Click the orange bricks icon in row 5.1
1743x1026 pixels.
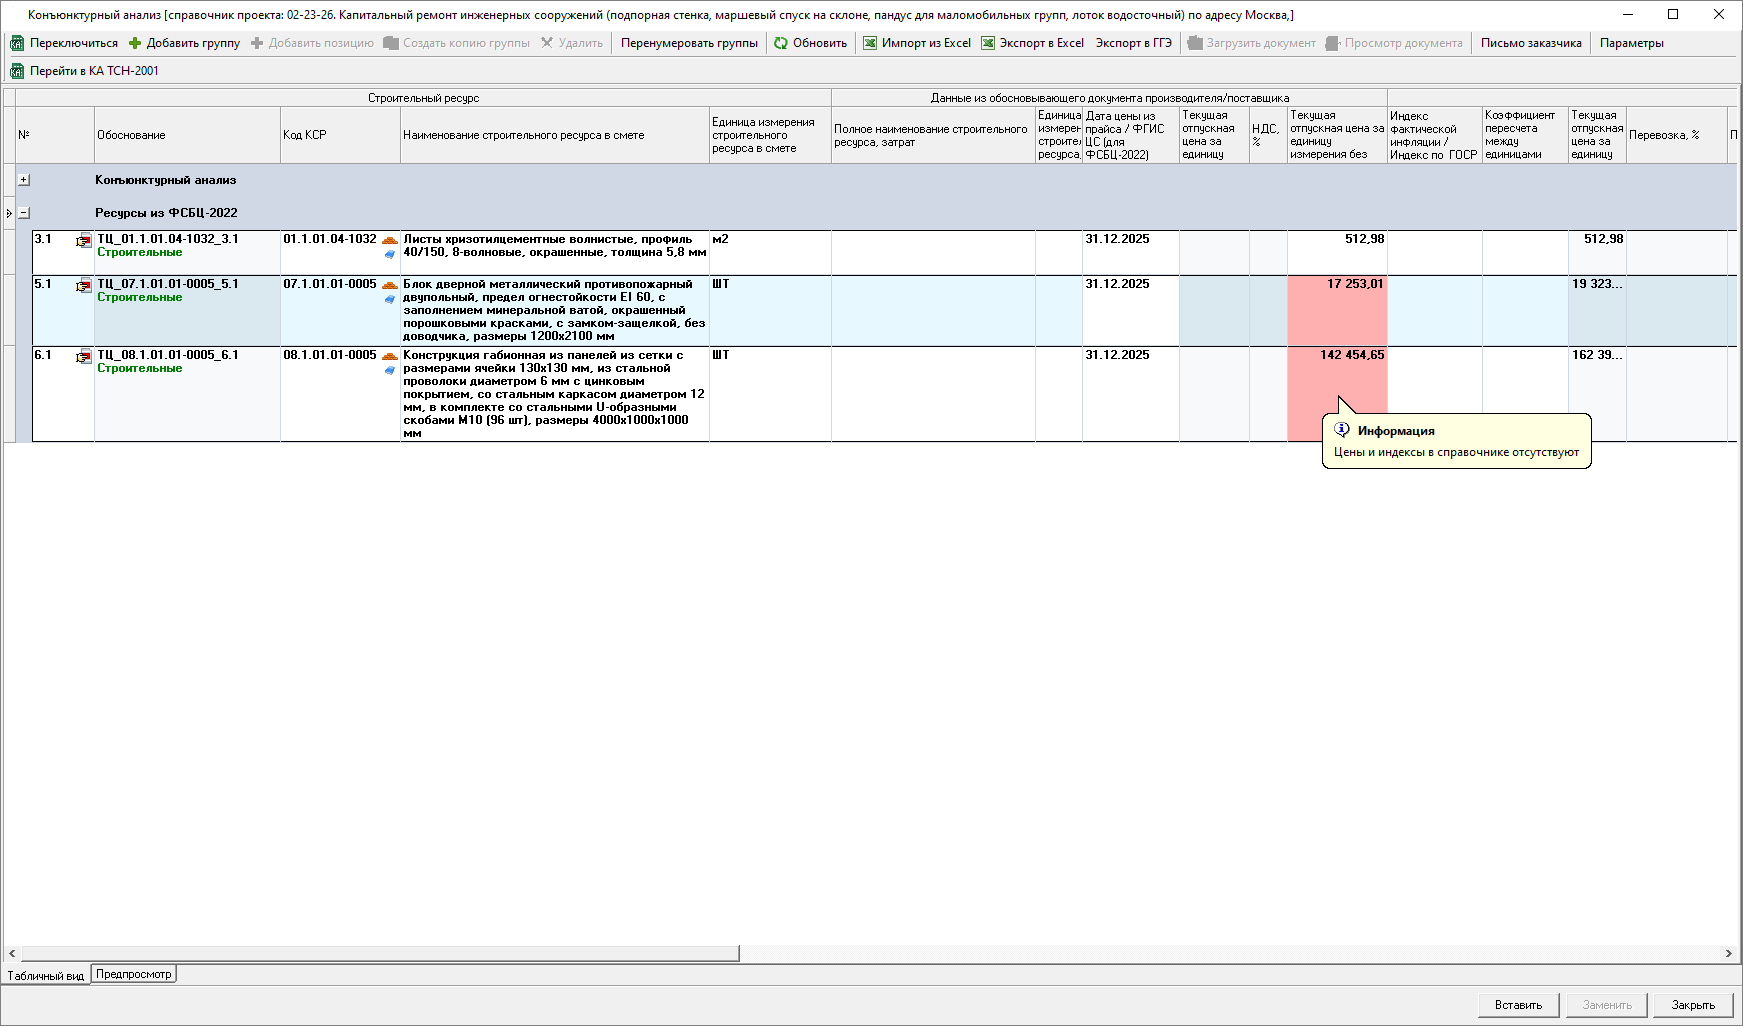click(x=390, y=285)
